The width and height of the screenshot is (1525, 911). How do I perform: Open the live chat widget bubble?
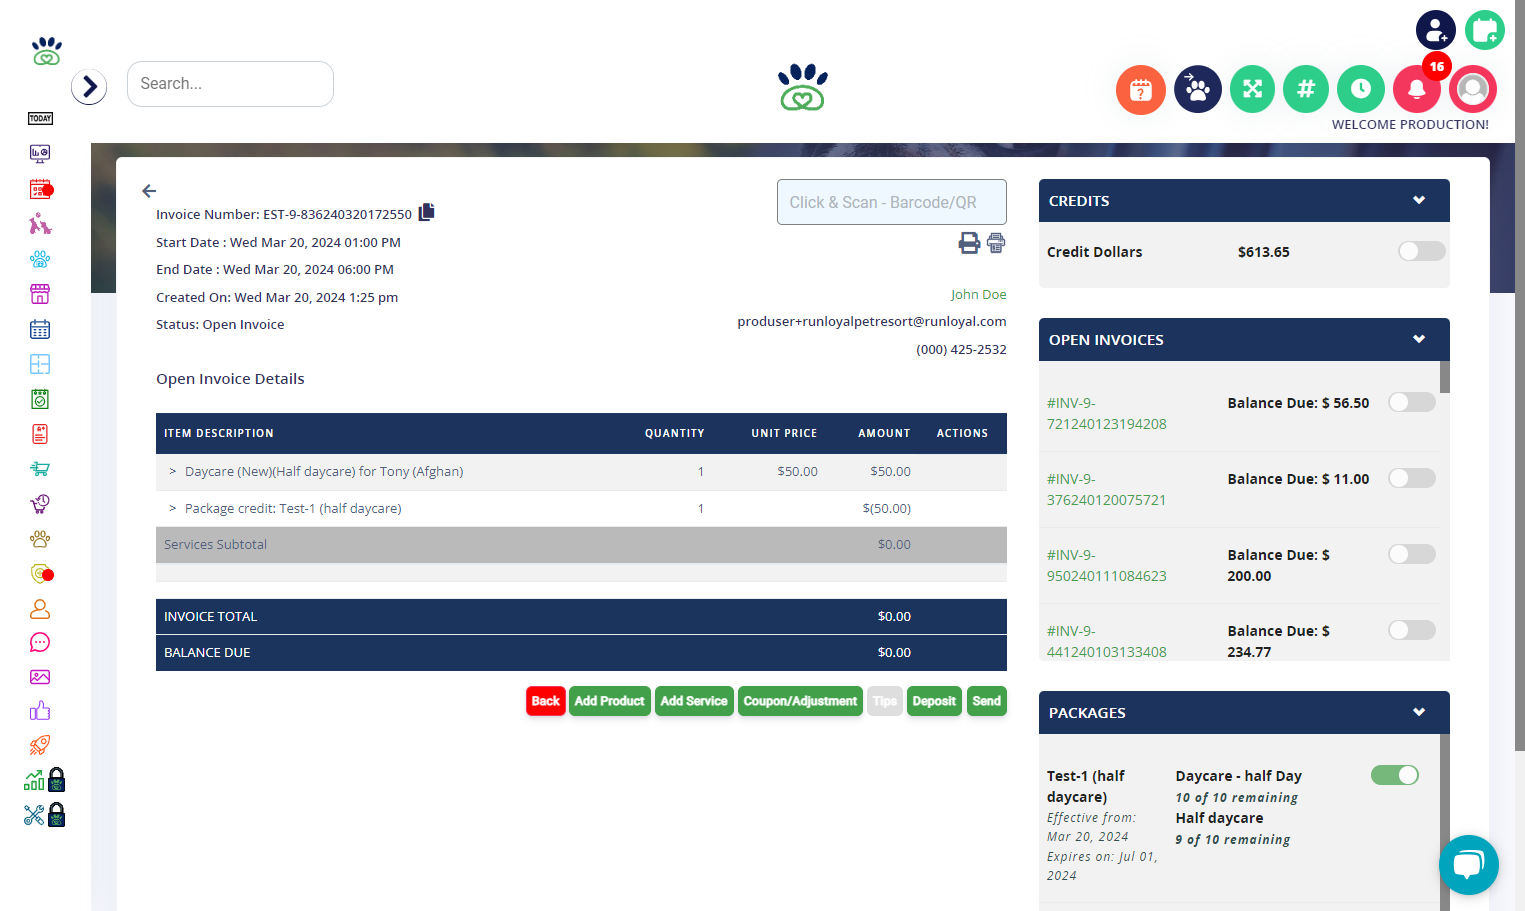(x=1468, y=864)
